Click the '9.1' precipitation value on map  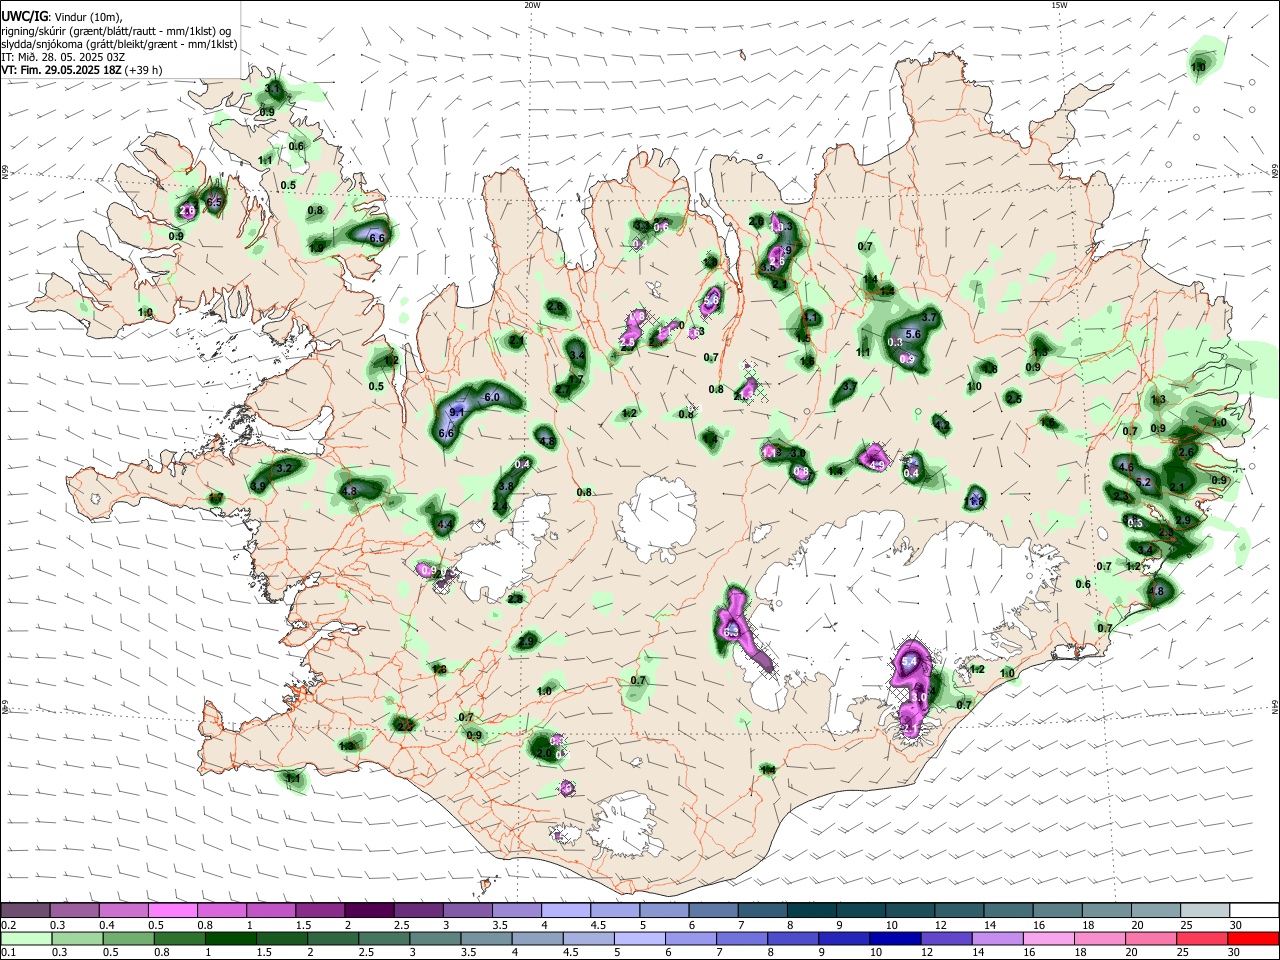(458, 412)
